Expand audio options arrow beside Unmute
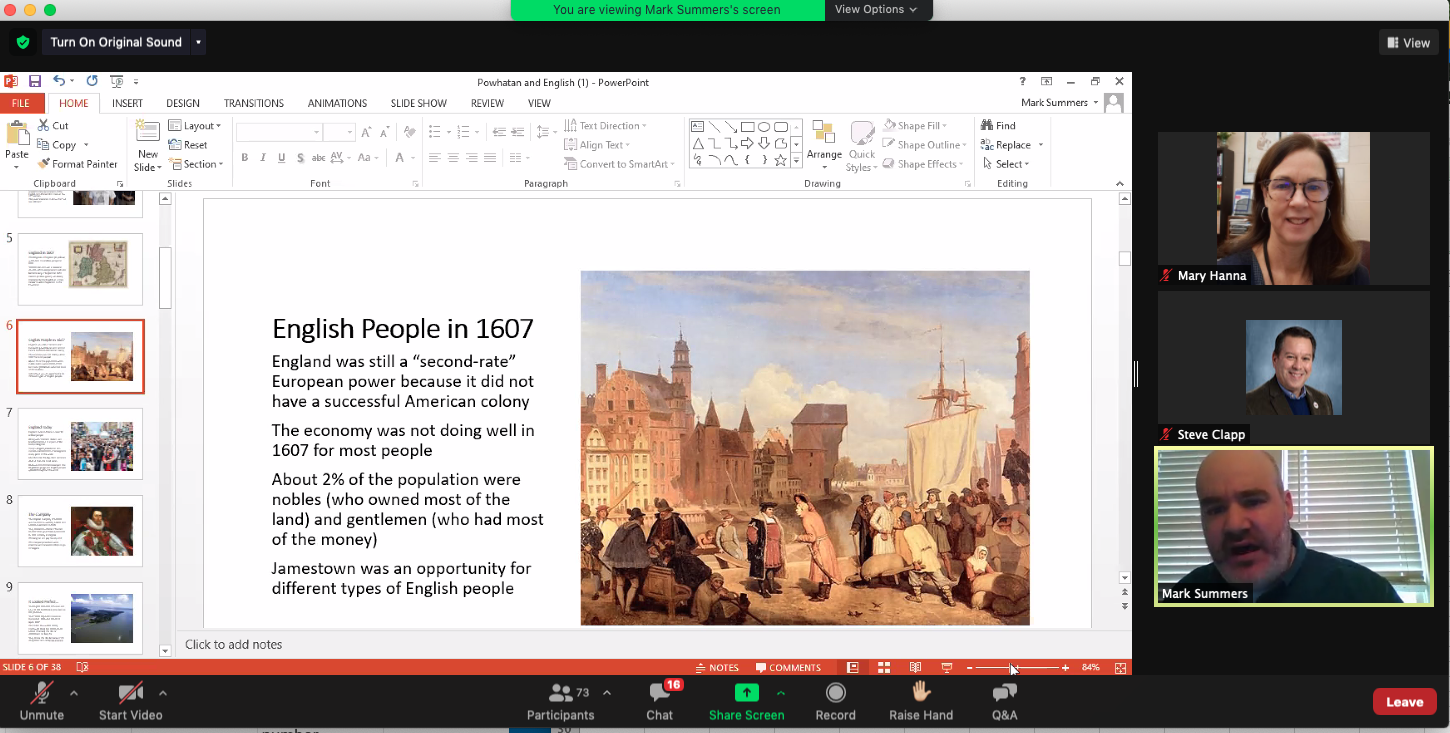The width and height of the screenshot is (1450, 733). pos(74,692)
